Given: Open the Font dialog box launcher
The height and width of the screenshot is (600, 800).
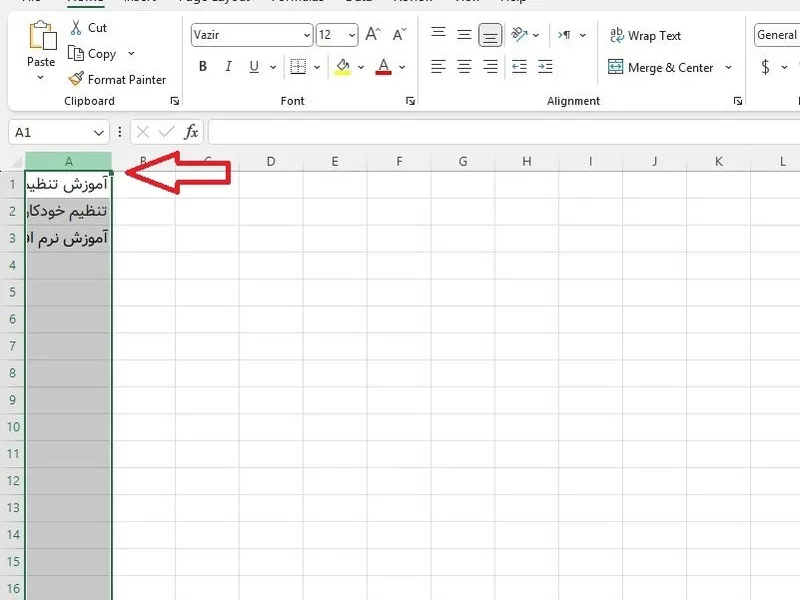Looking at the screenshot, I should click(x=410, y=101).
